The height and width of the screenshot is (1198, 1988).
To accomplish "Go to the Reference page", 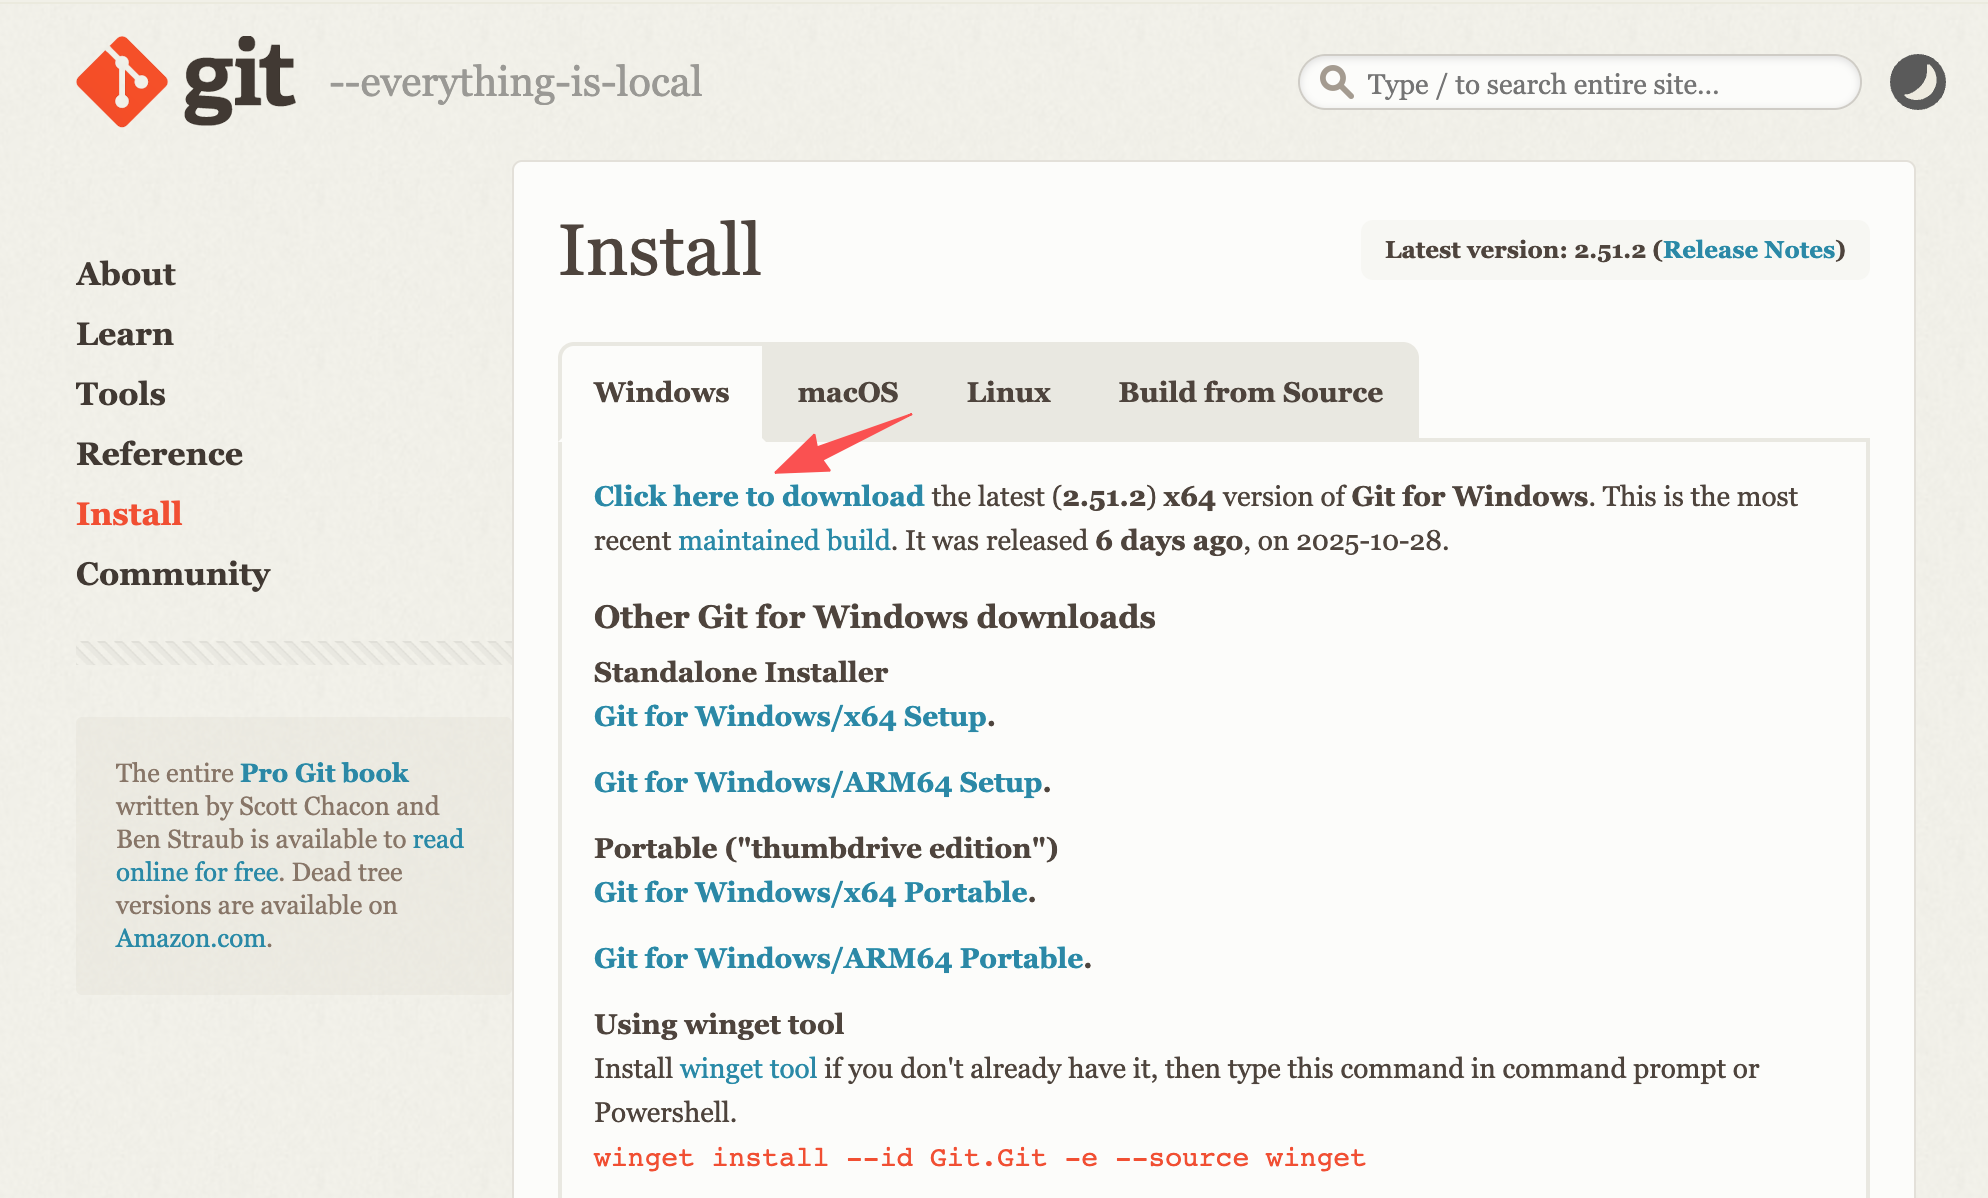I will click(x=159, y=453).
